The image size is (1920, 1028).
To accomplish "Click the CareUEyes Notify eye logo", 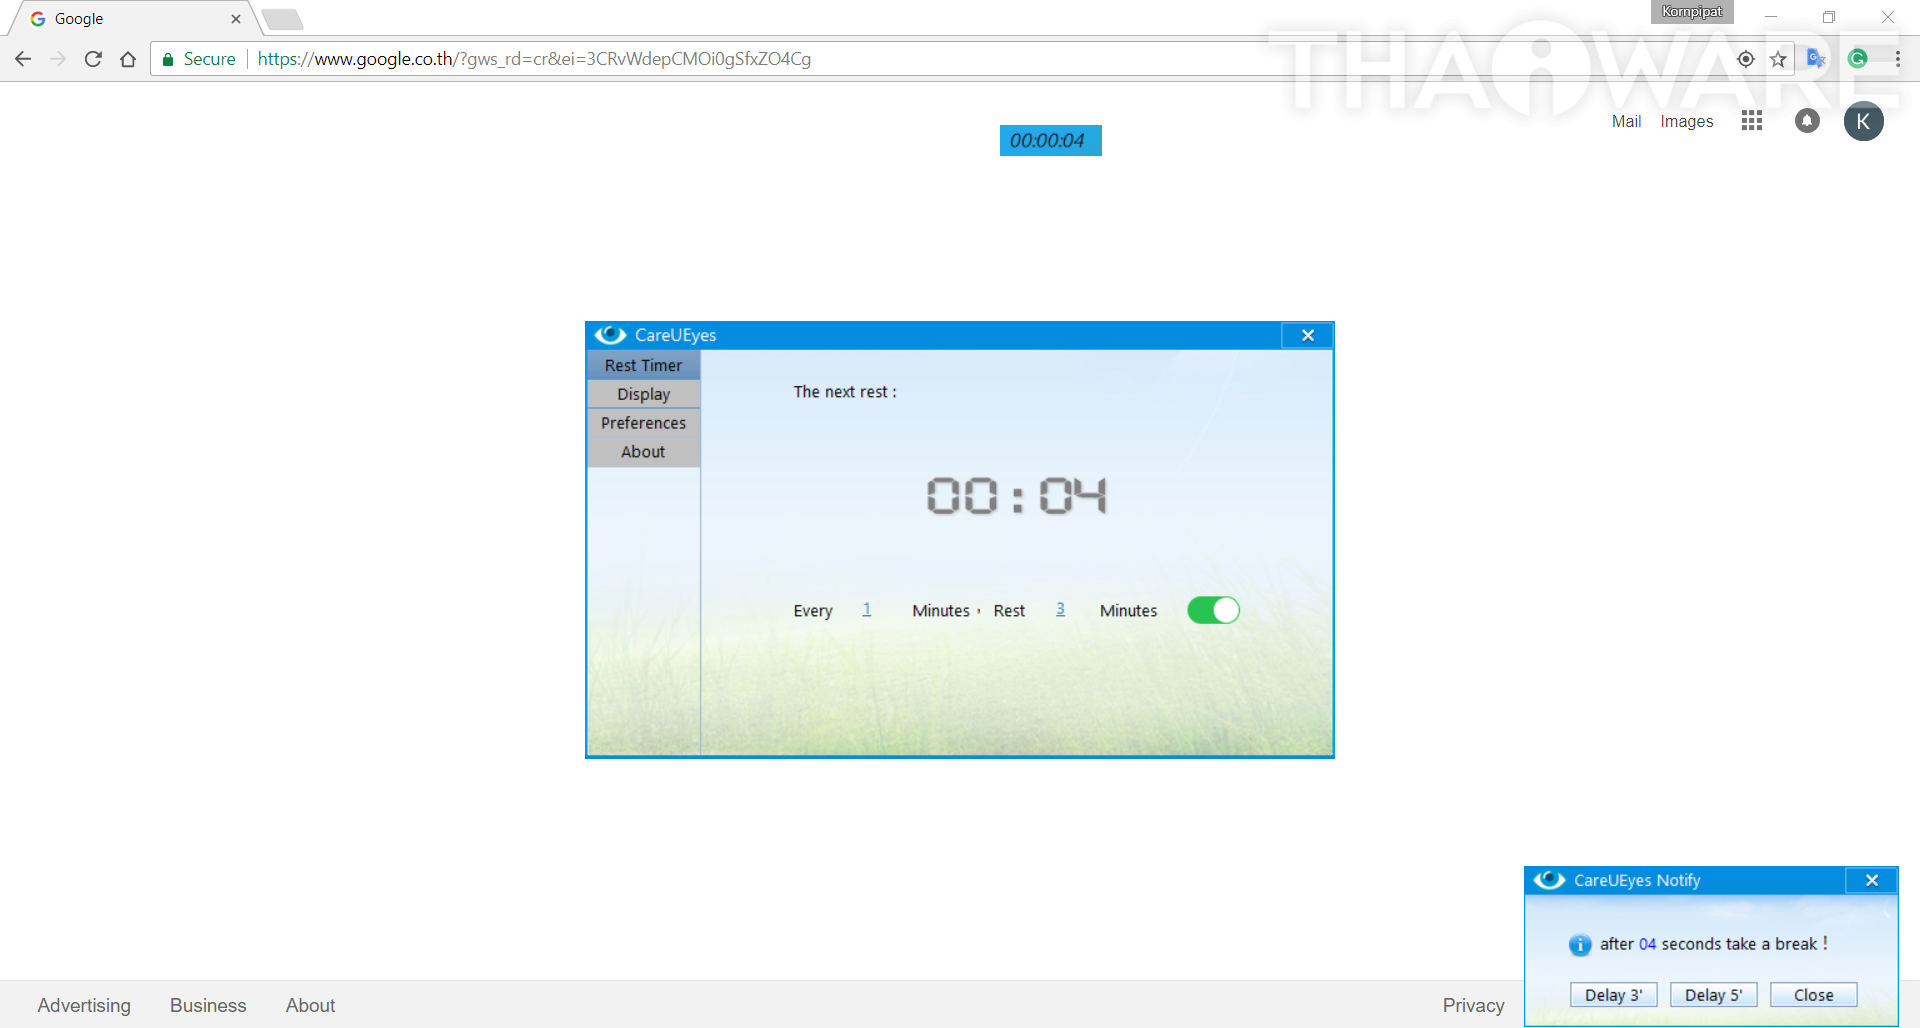I will (1549, 880).
